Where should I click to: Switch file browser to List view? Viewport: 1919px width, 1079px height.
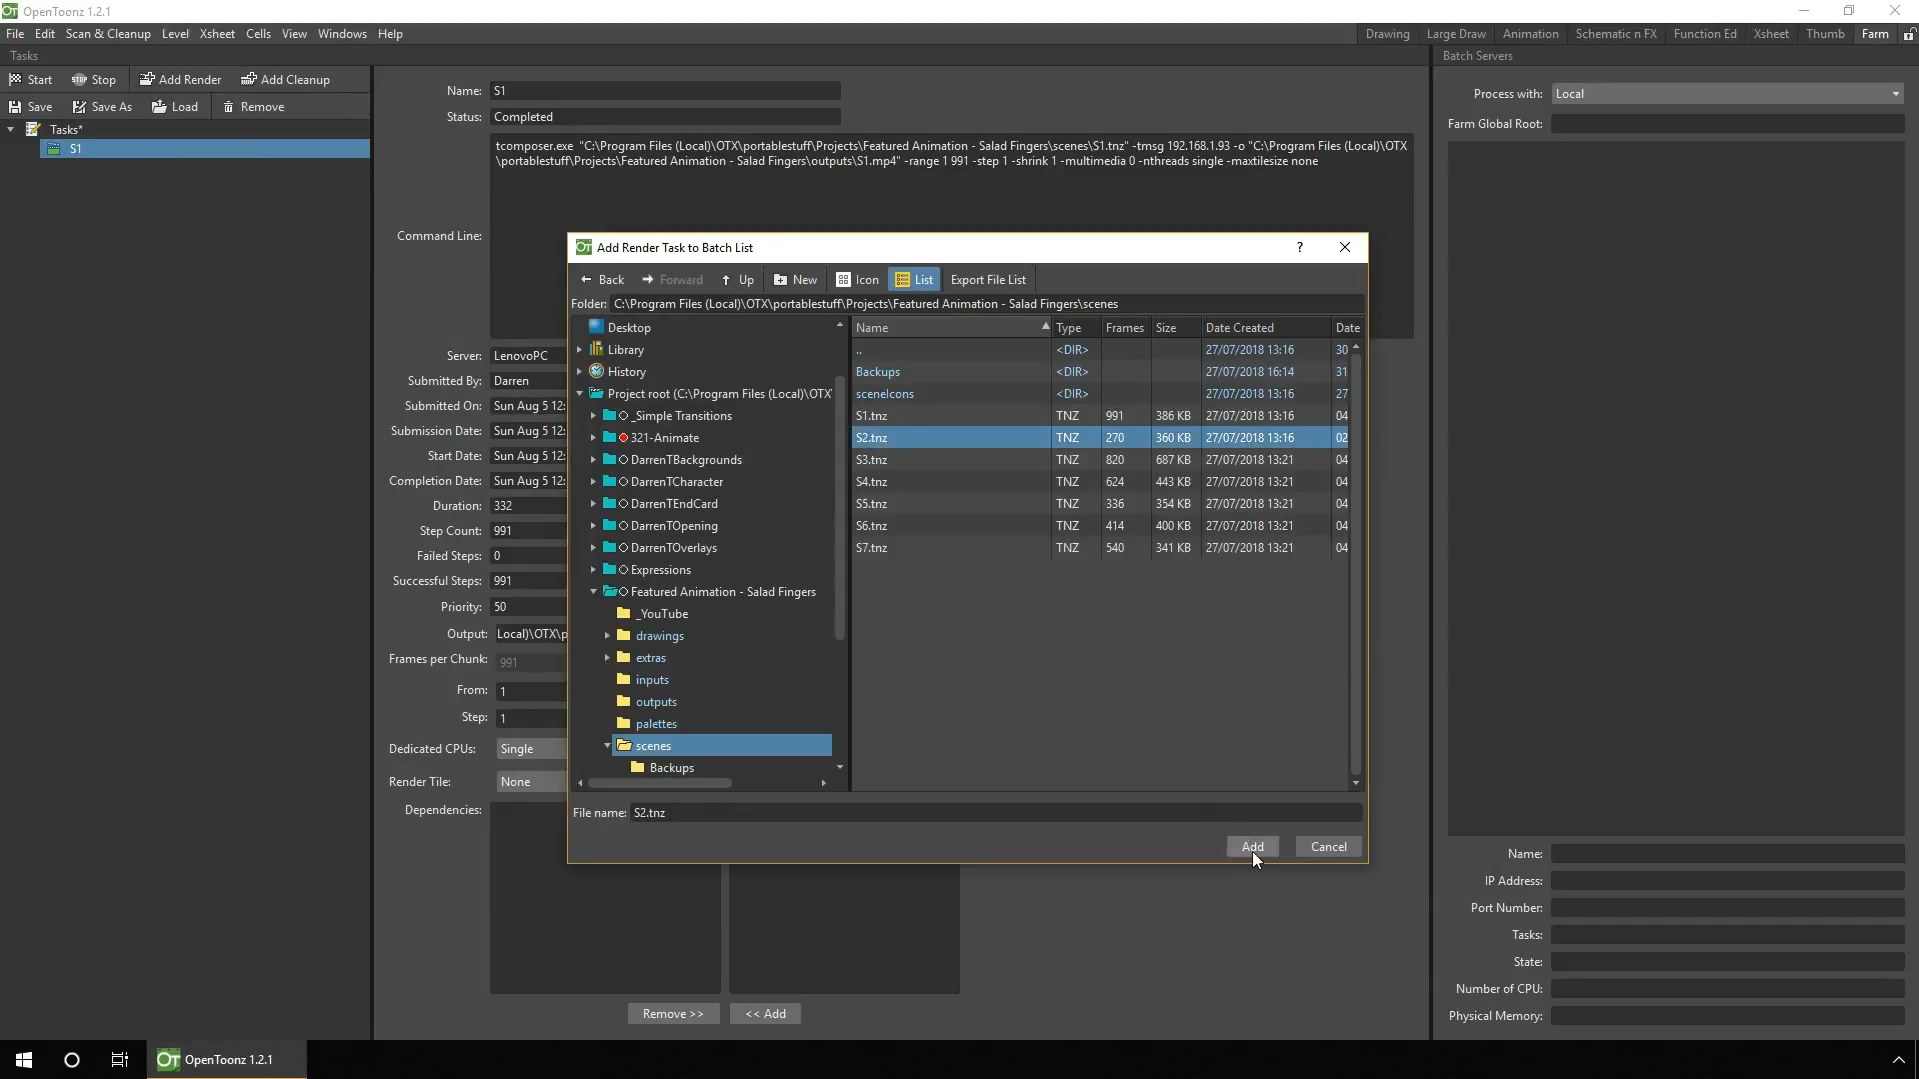click(x=914, y=280)
